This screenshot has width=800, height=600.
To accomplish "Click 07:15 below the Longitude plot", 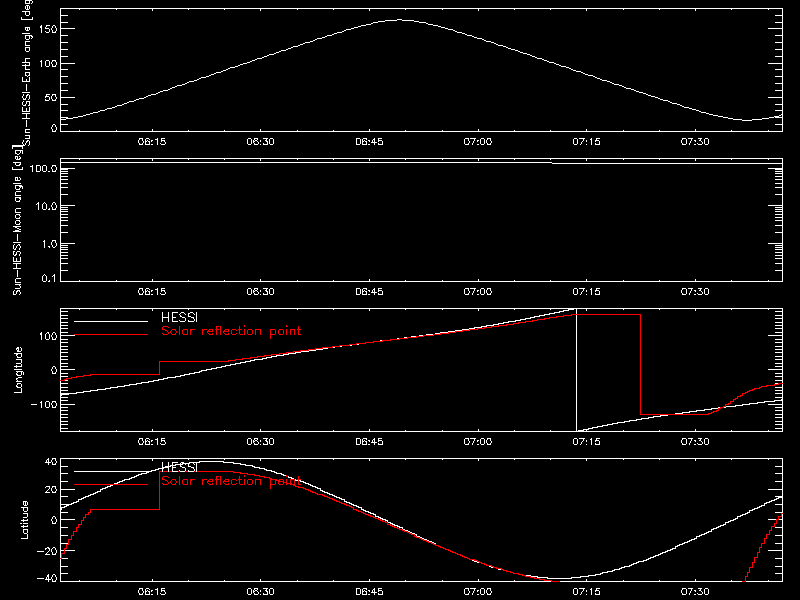I will pos(586,442).
